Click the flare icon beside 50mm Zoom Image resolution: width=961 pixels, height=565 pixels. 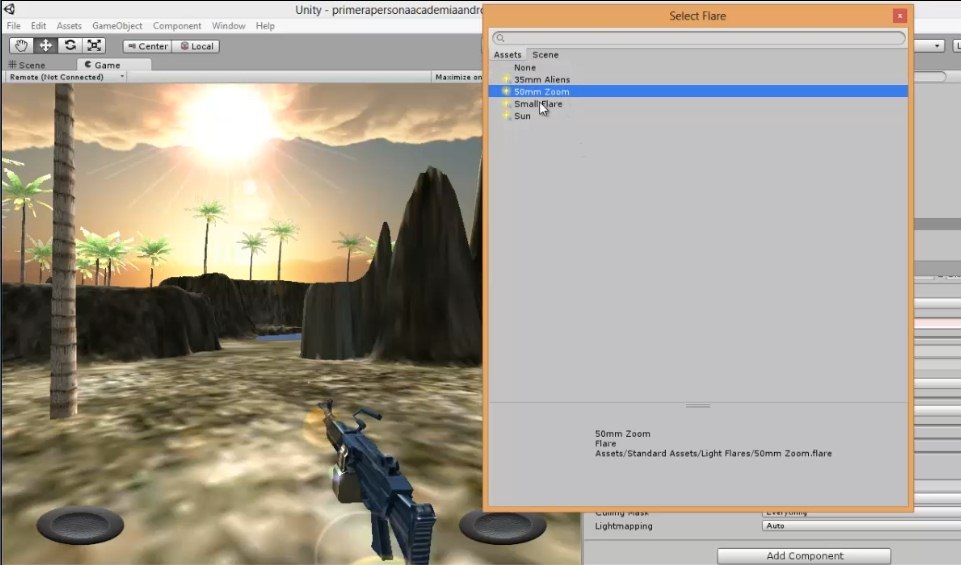[506, 91]
